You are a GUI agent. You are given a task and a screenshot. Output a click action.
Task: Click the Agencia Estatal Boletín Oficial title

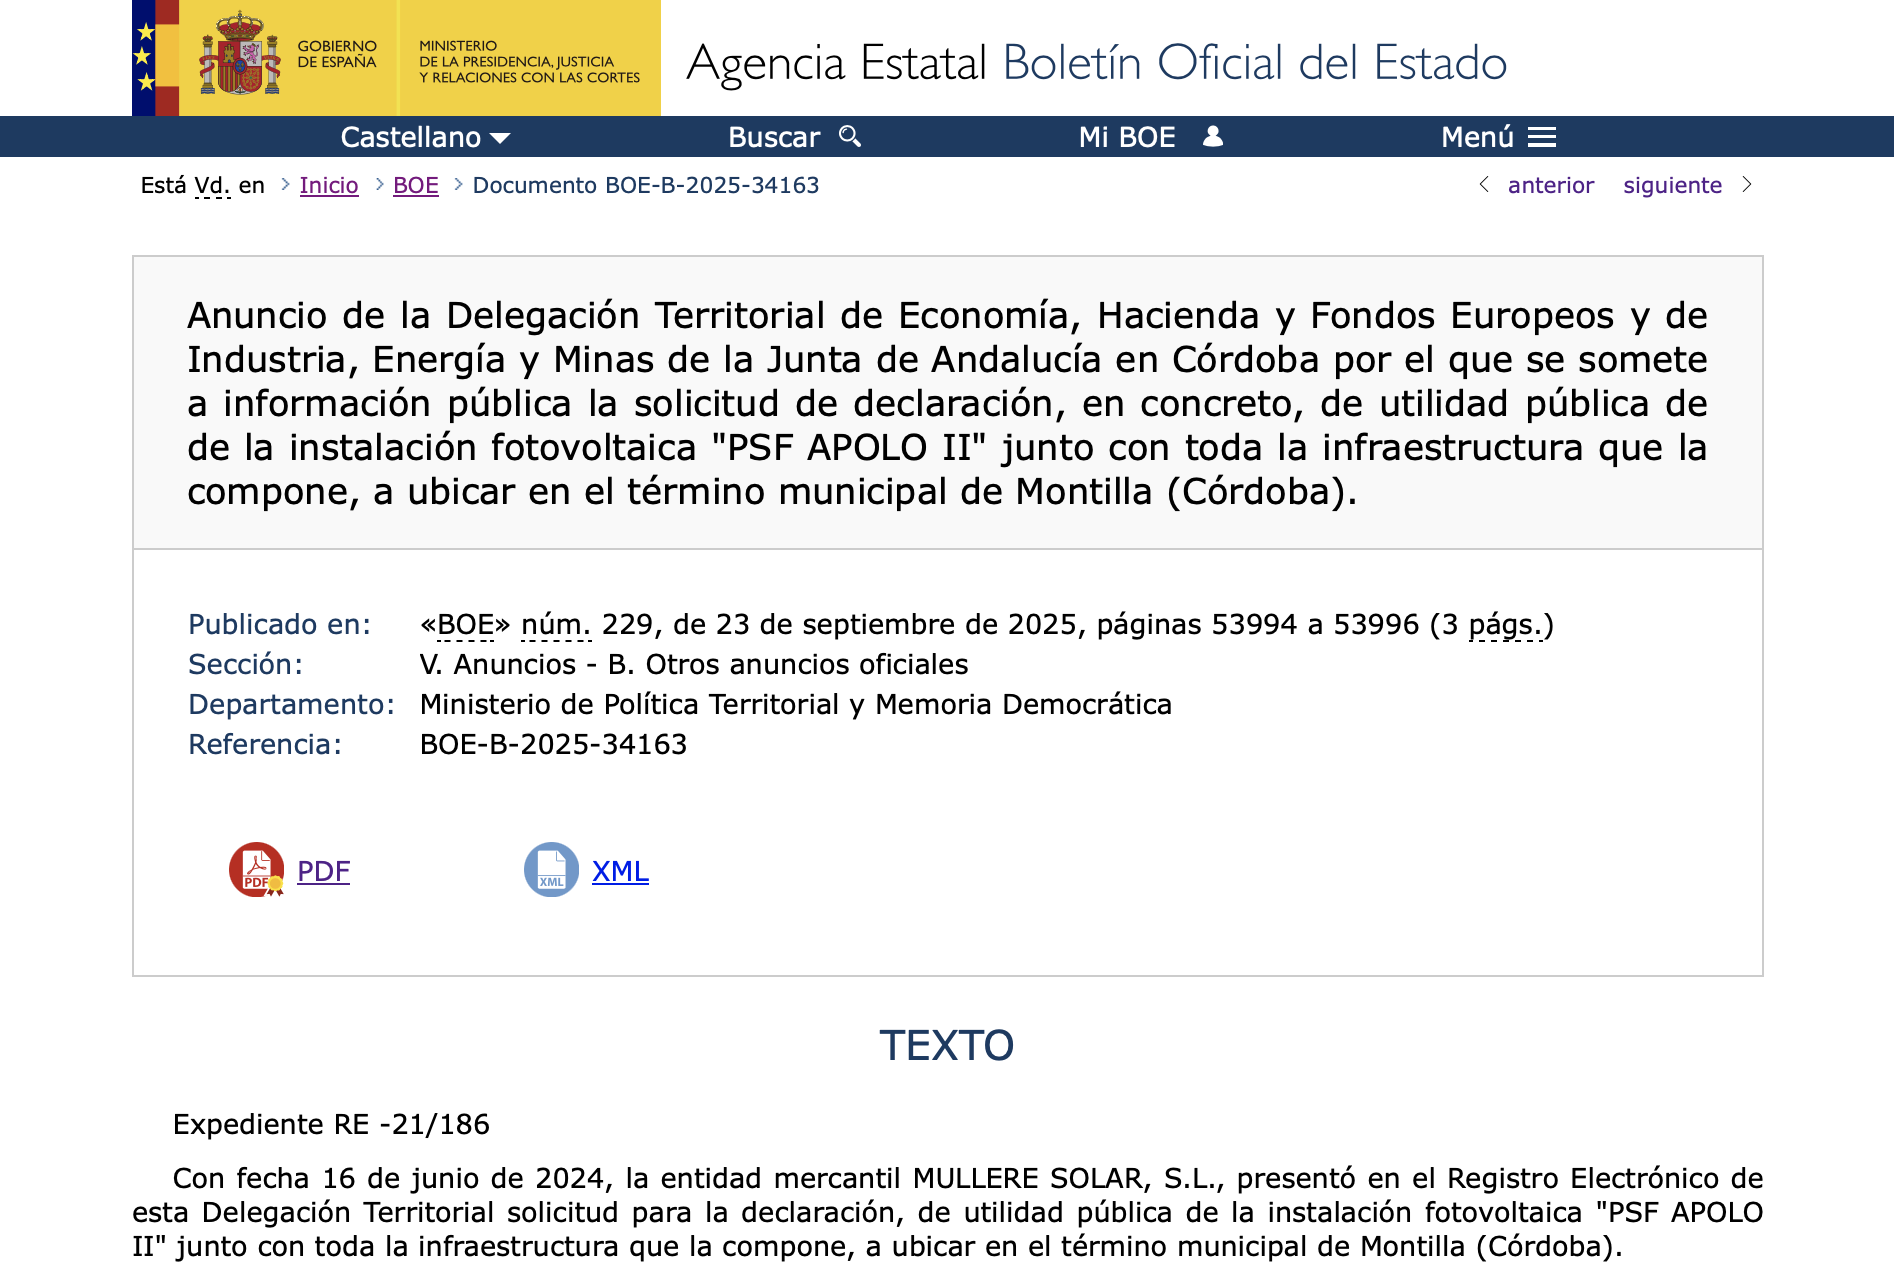[1096, 62]
